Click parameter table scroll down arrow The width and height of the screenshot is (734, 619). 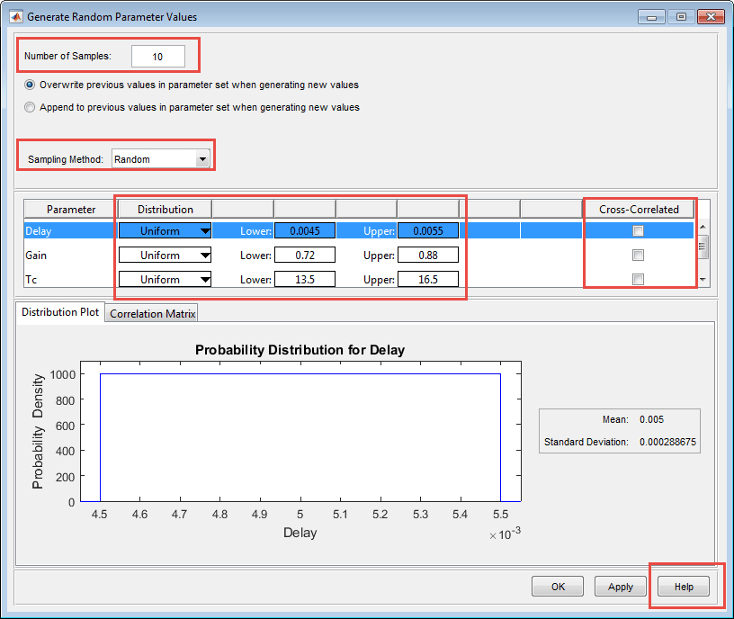pos(702,280)
